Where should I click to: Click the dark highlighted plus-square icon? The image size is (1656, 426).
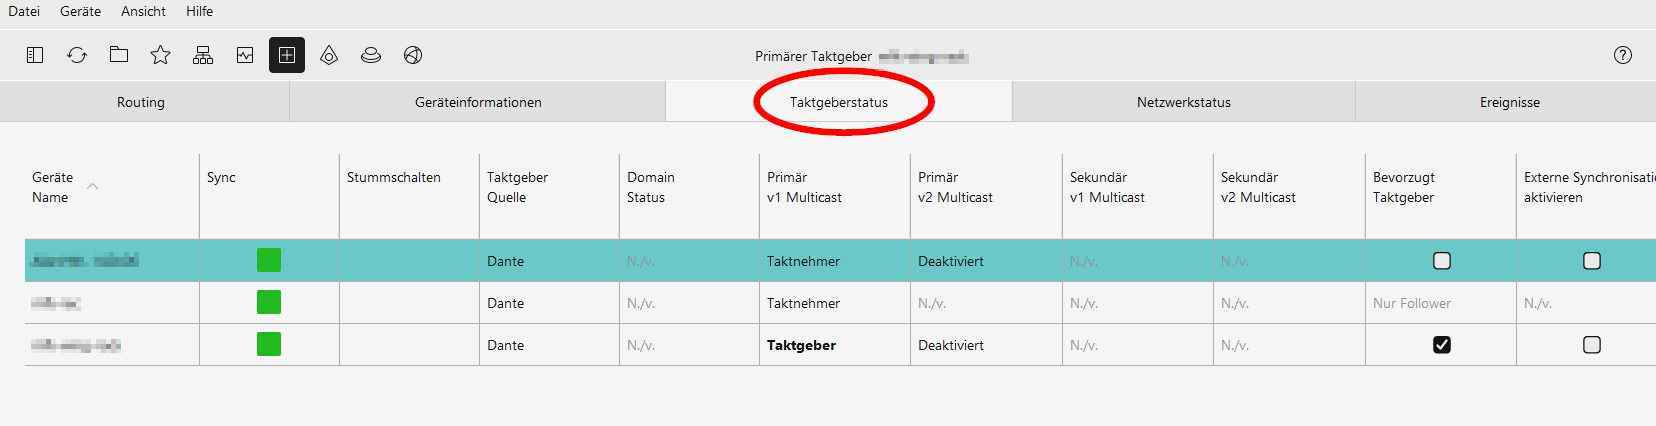(287, 55)
